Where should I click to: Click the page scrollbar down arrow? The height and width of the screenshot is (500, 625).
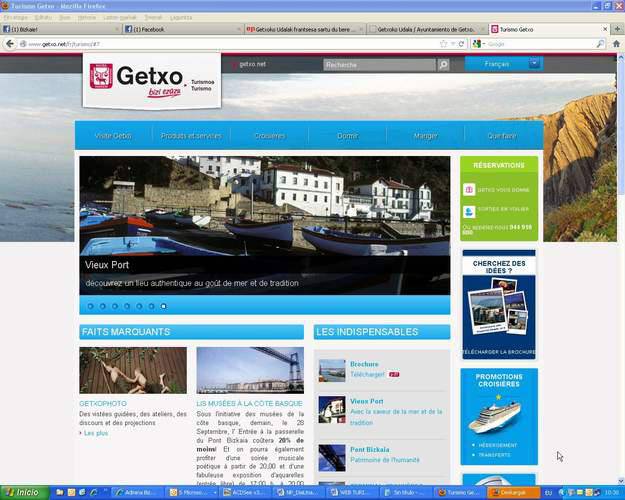(621, 480)
